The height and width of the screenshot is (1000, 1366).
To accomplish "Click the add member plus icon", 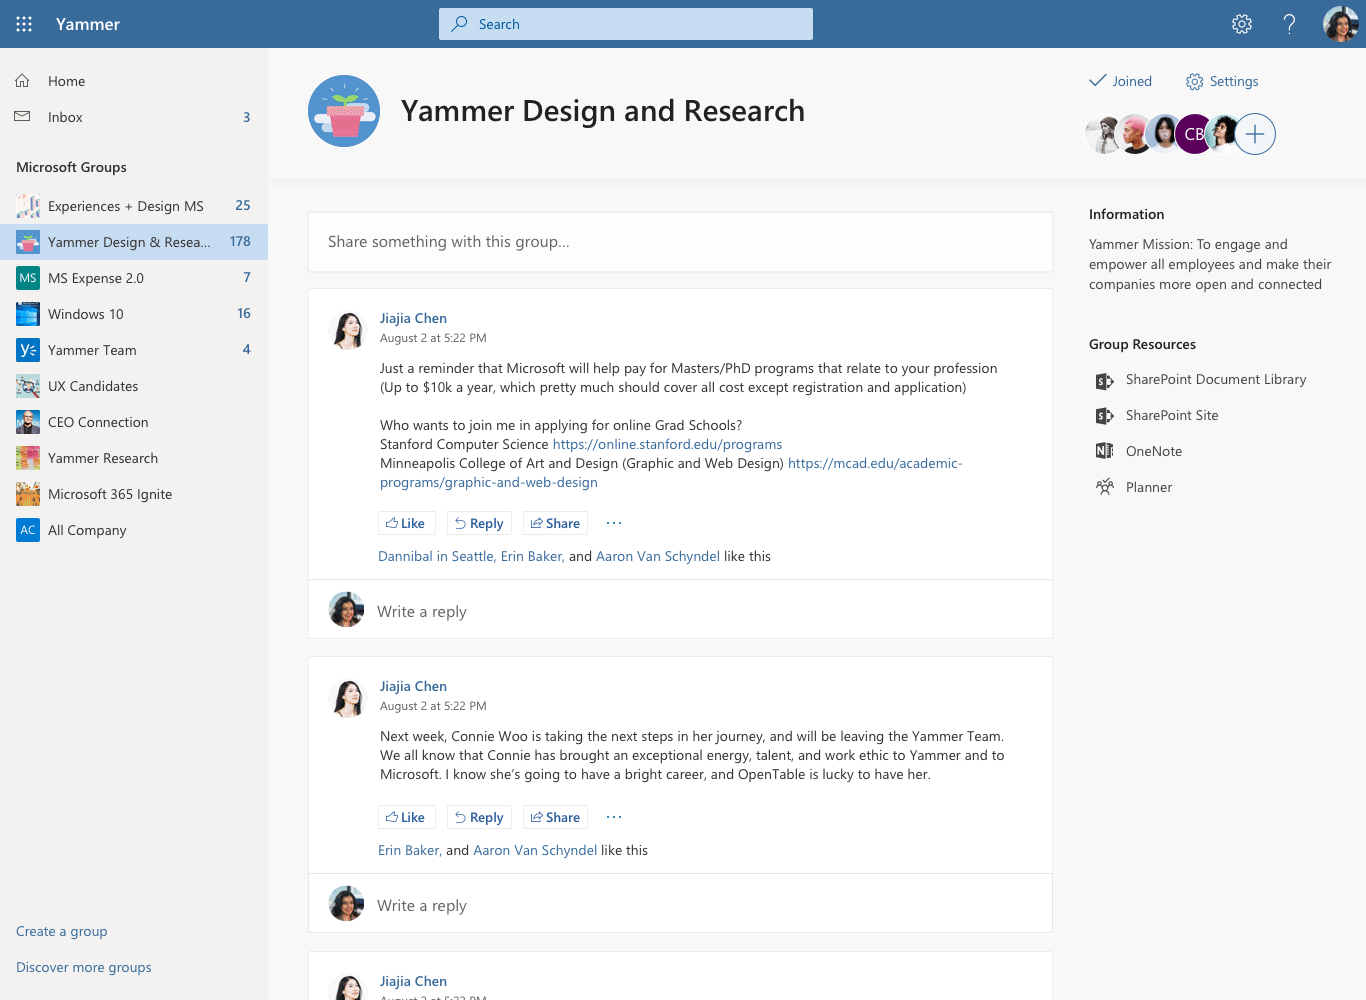I will coord(1255,134).
